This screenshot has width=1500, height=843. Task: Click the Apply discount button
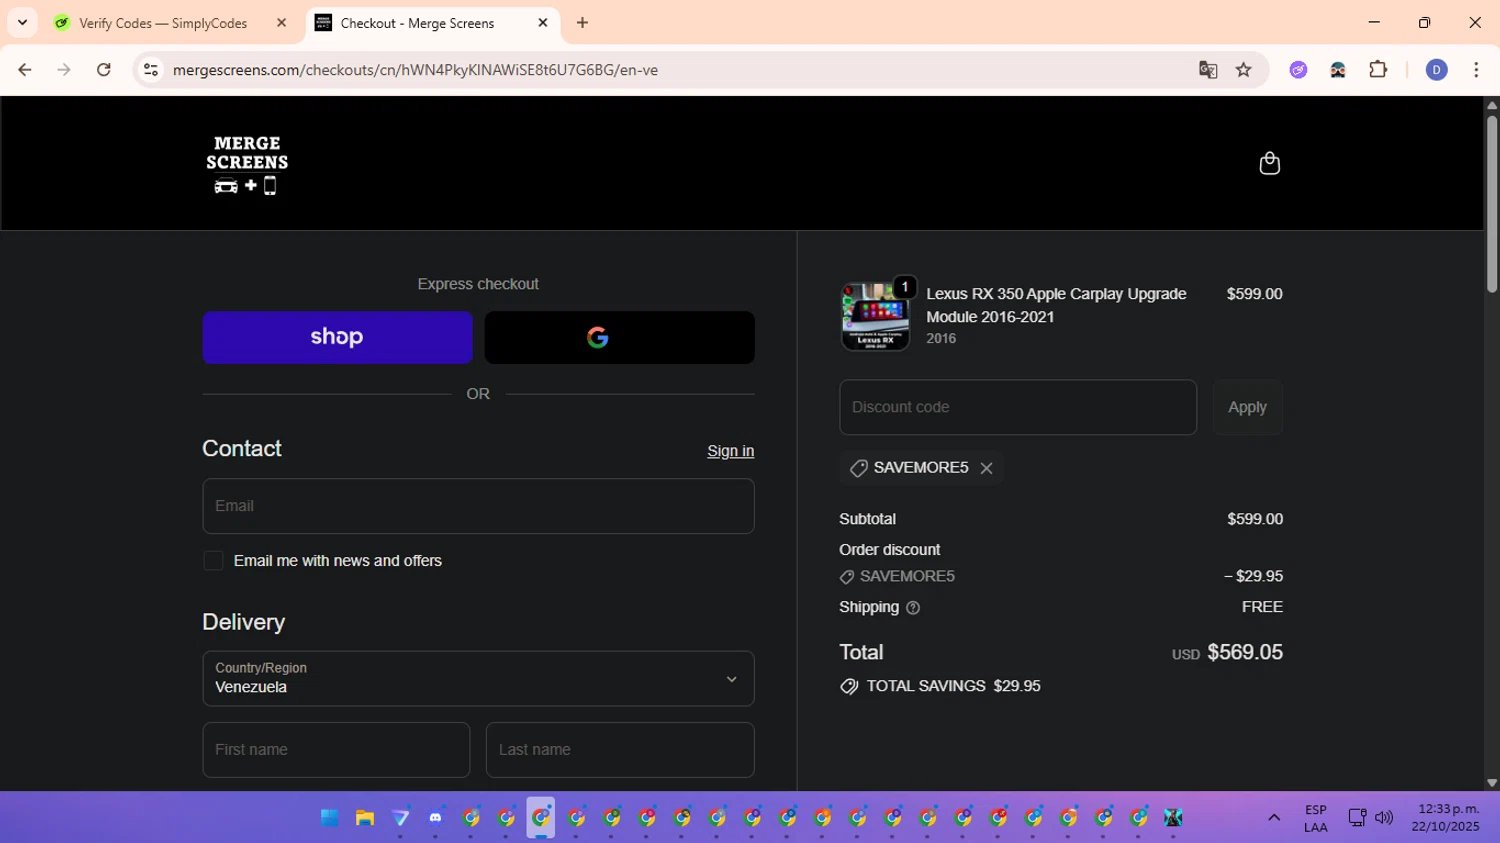[x=1247, y=407]
